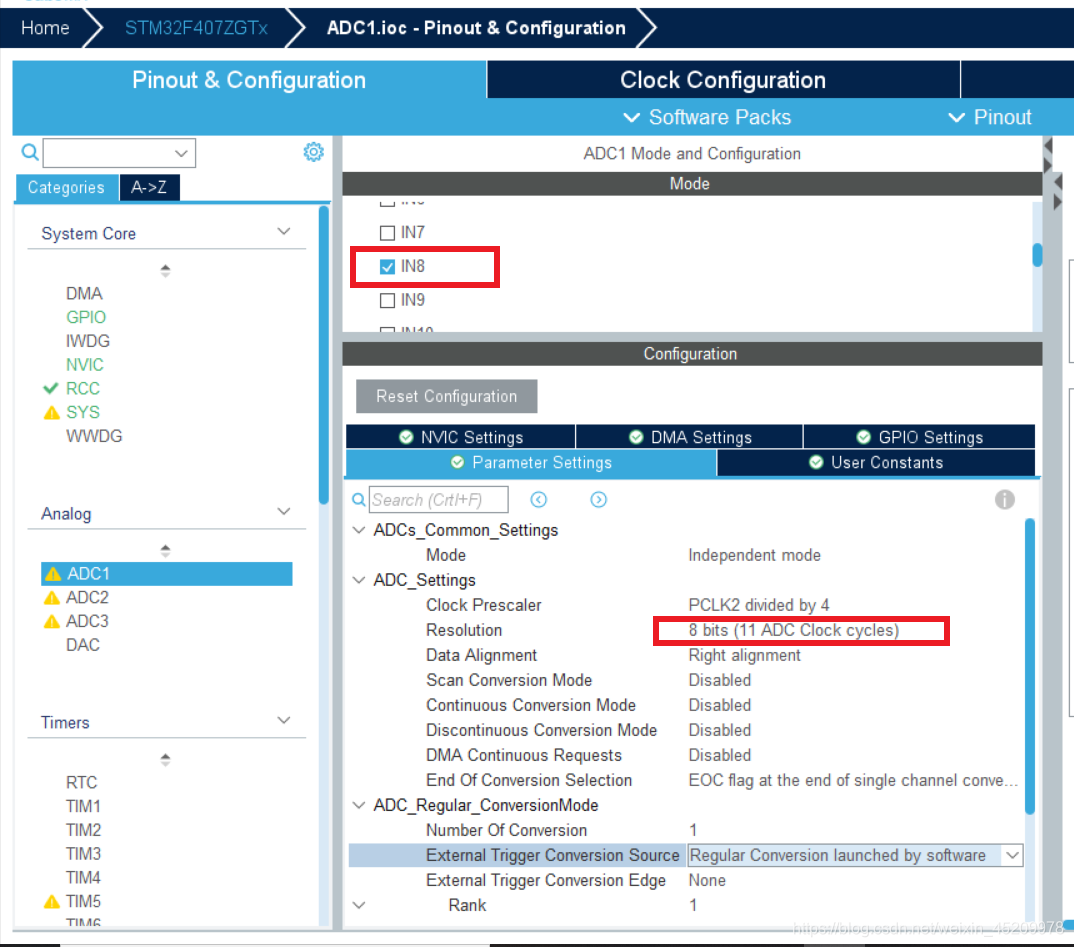Collapse ADC_Regular_ConversionMode group
The height and width of the screenshot is (947, 1074).
coord(358,805)
